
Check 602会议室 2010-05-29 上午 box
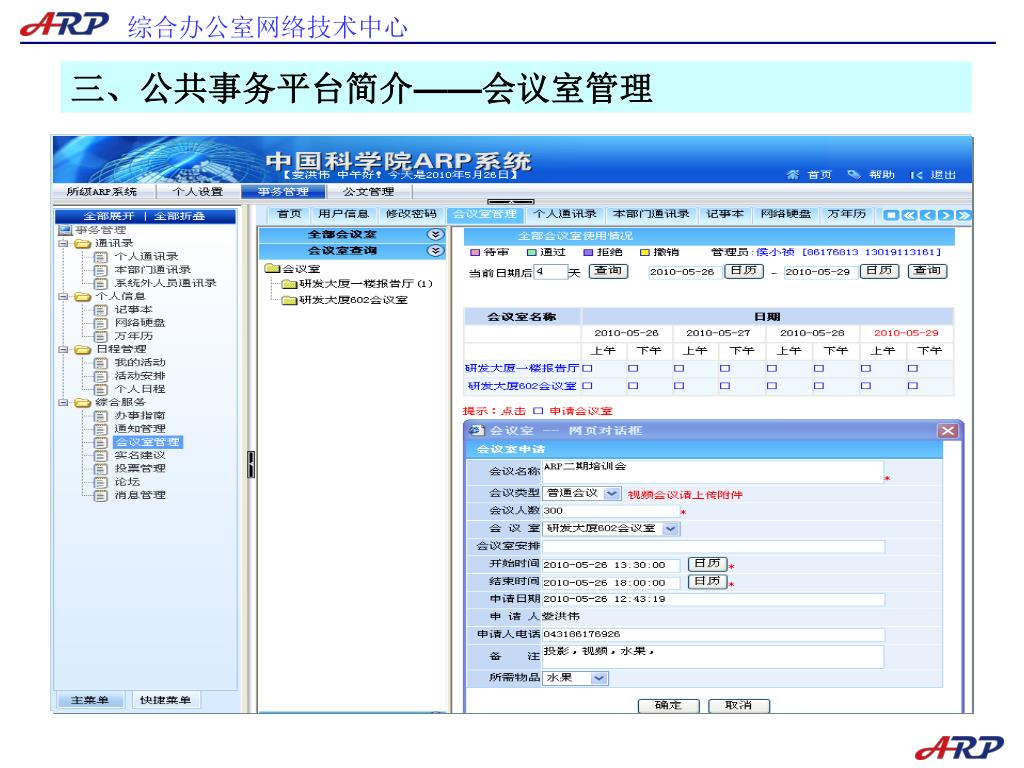click(x=865, y=386)
